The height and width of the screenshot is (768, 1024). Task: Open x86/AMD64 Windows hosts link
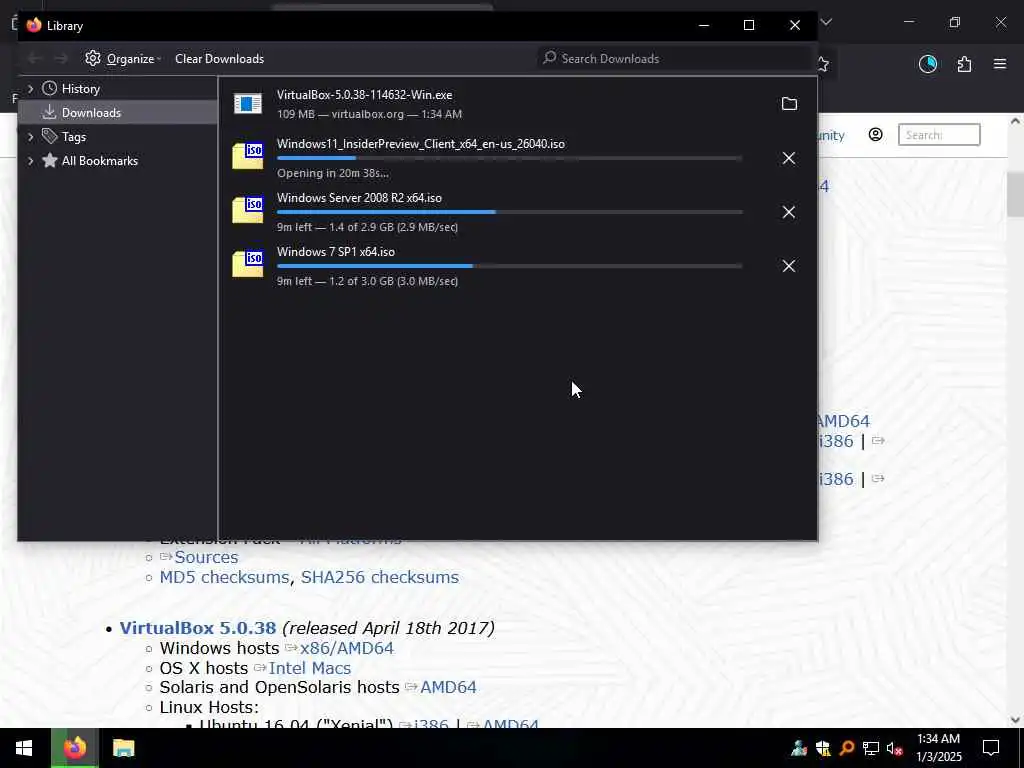coord(347,648)
